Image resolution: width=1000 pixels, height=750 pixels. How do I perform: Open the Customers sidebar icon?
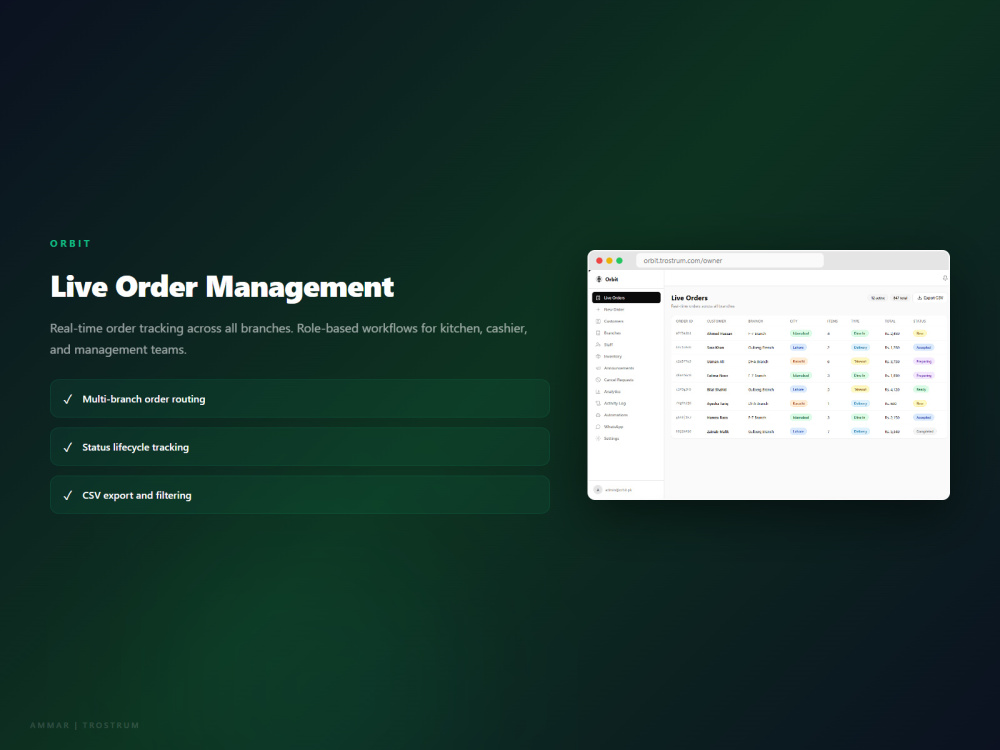(x=598, y=321)
